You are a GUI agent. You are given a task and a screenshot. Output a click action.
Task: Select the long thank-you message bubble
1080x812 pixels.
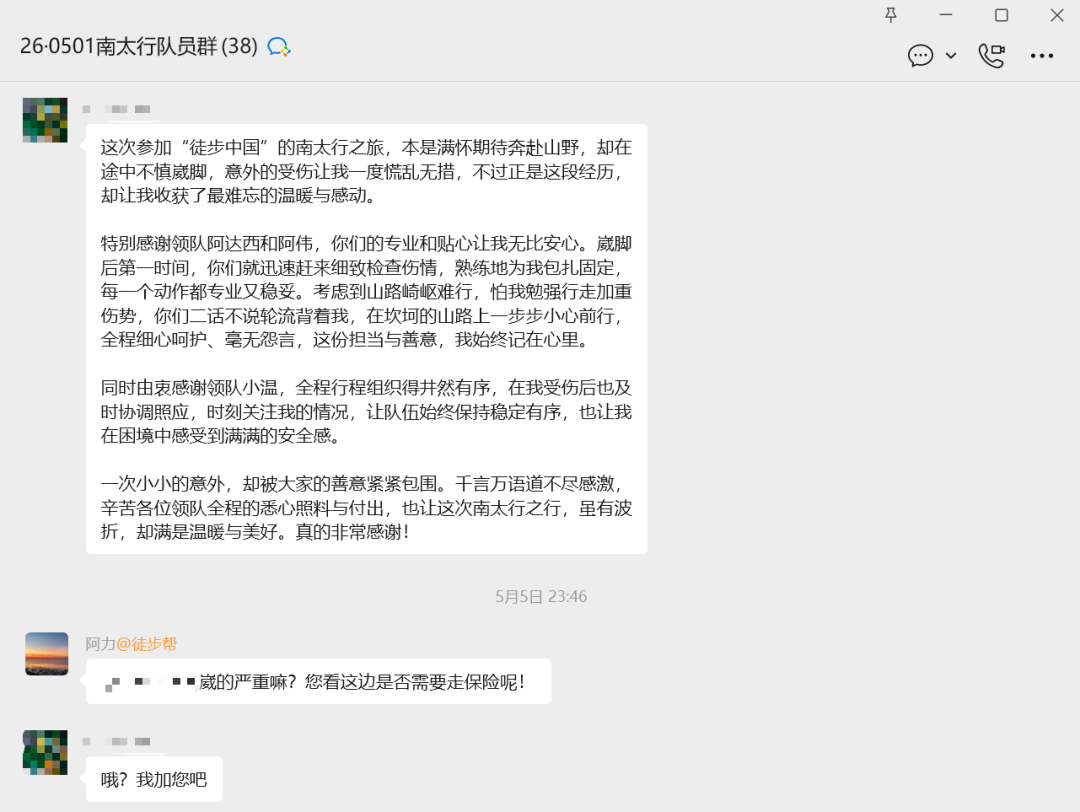pos(366,339)
